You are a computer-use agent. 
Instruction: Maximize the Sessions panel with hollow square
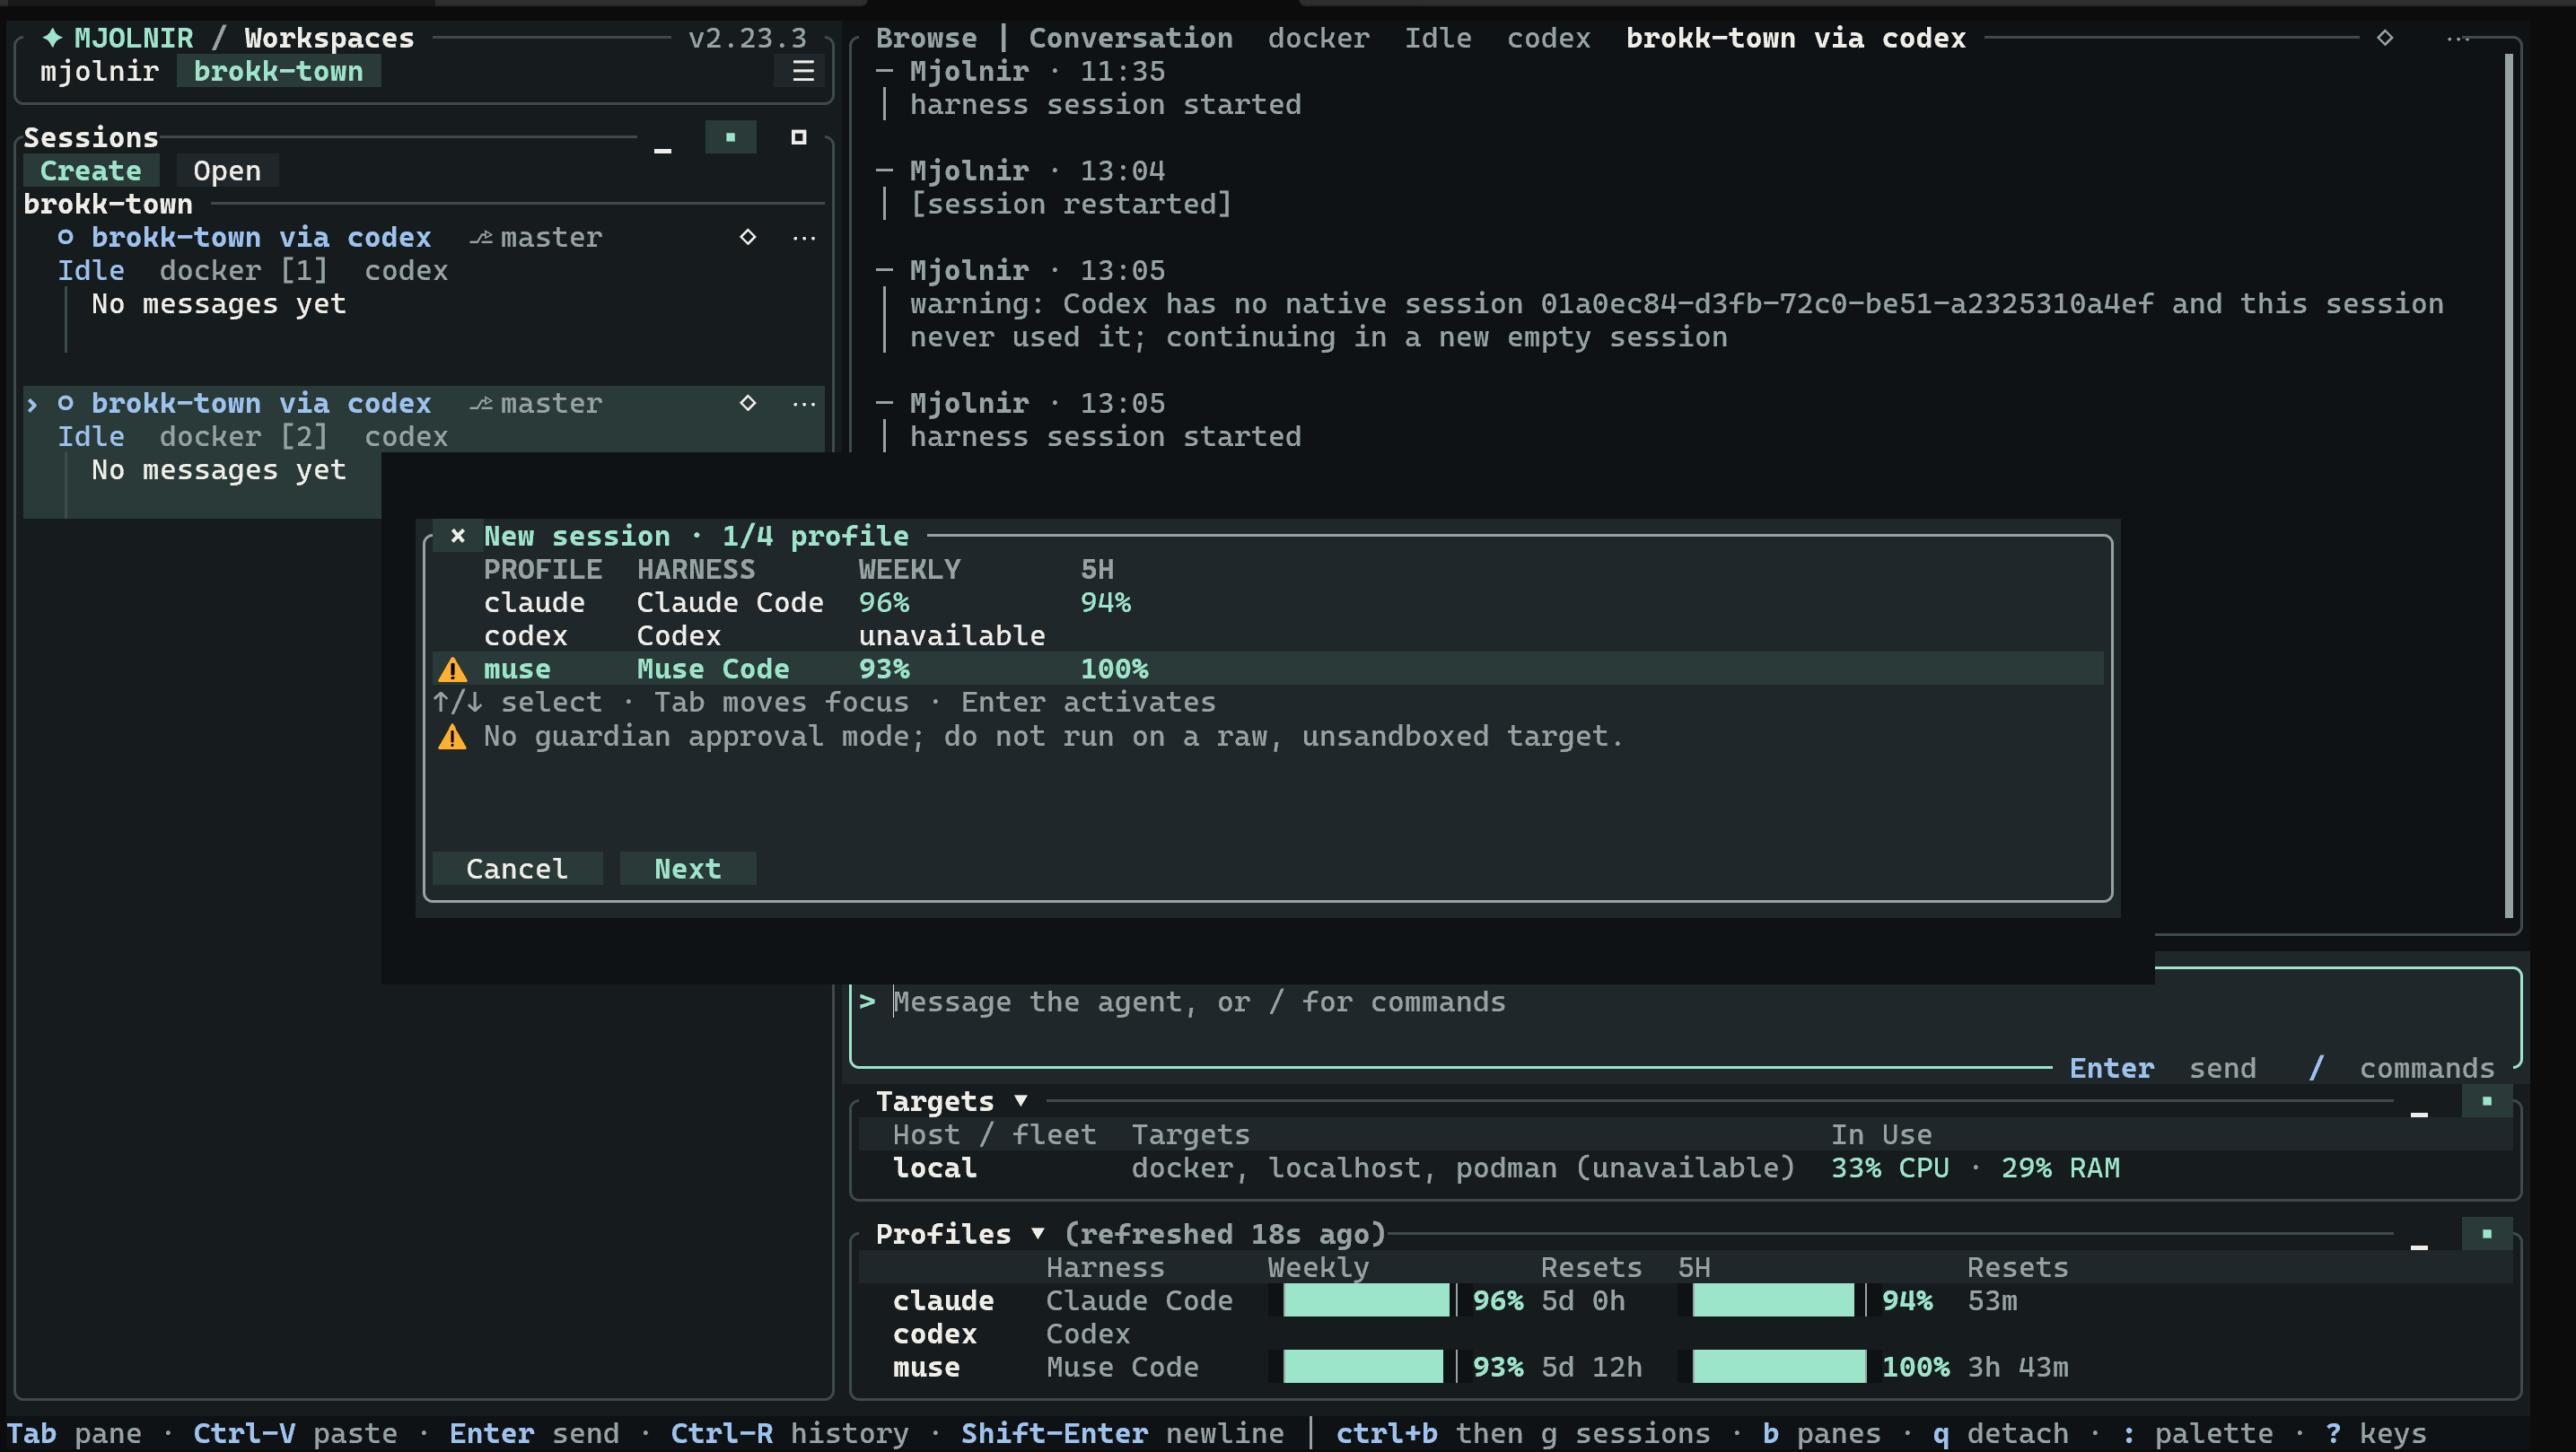coord(798,137)
